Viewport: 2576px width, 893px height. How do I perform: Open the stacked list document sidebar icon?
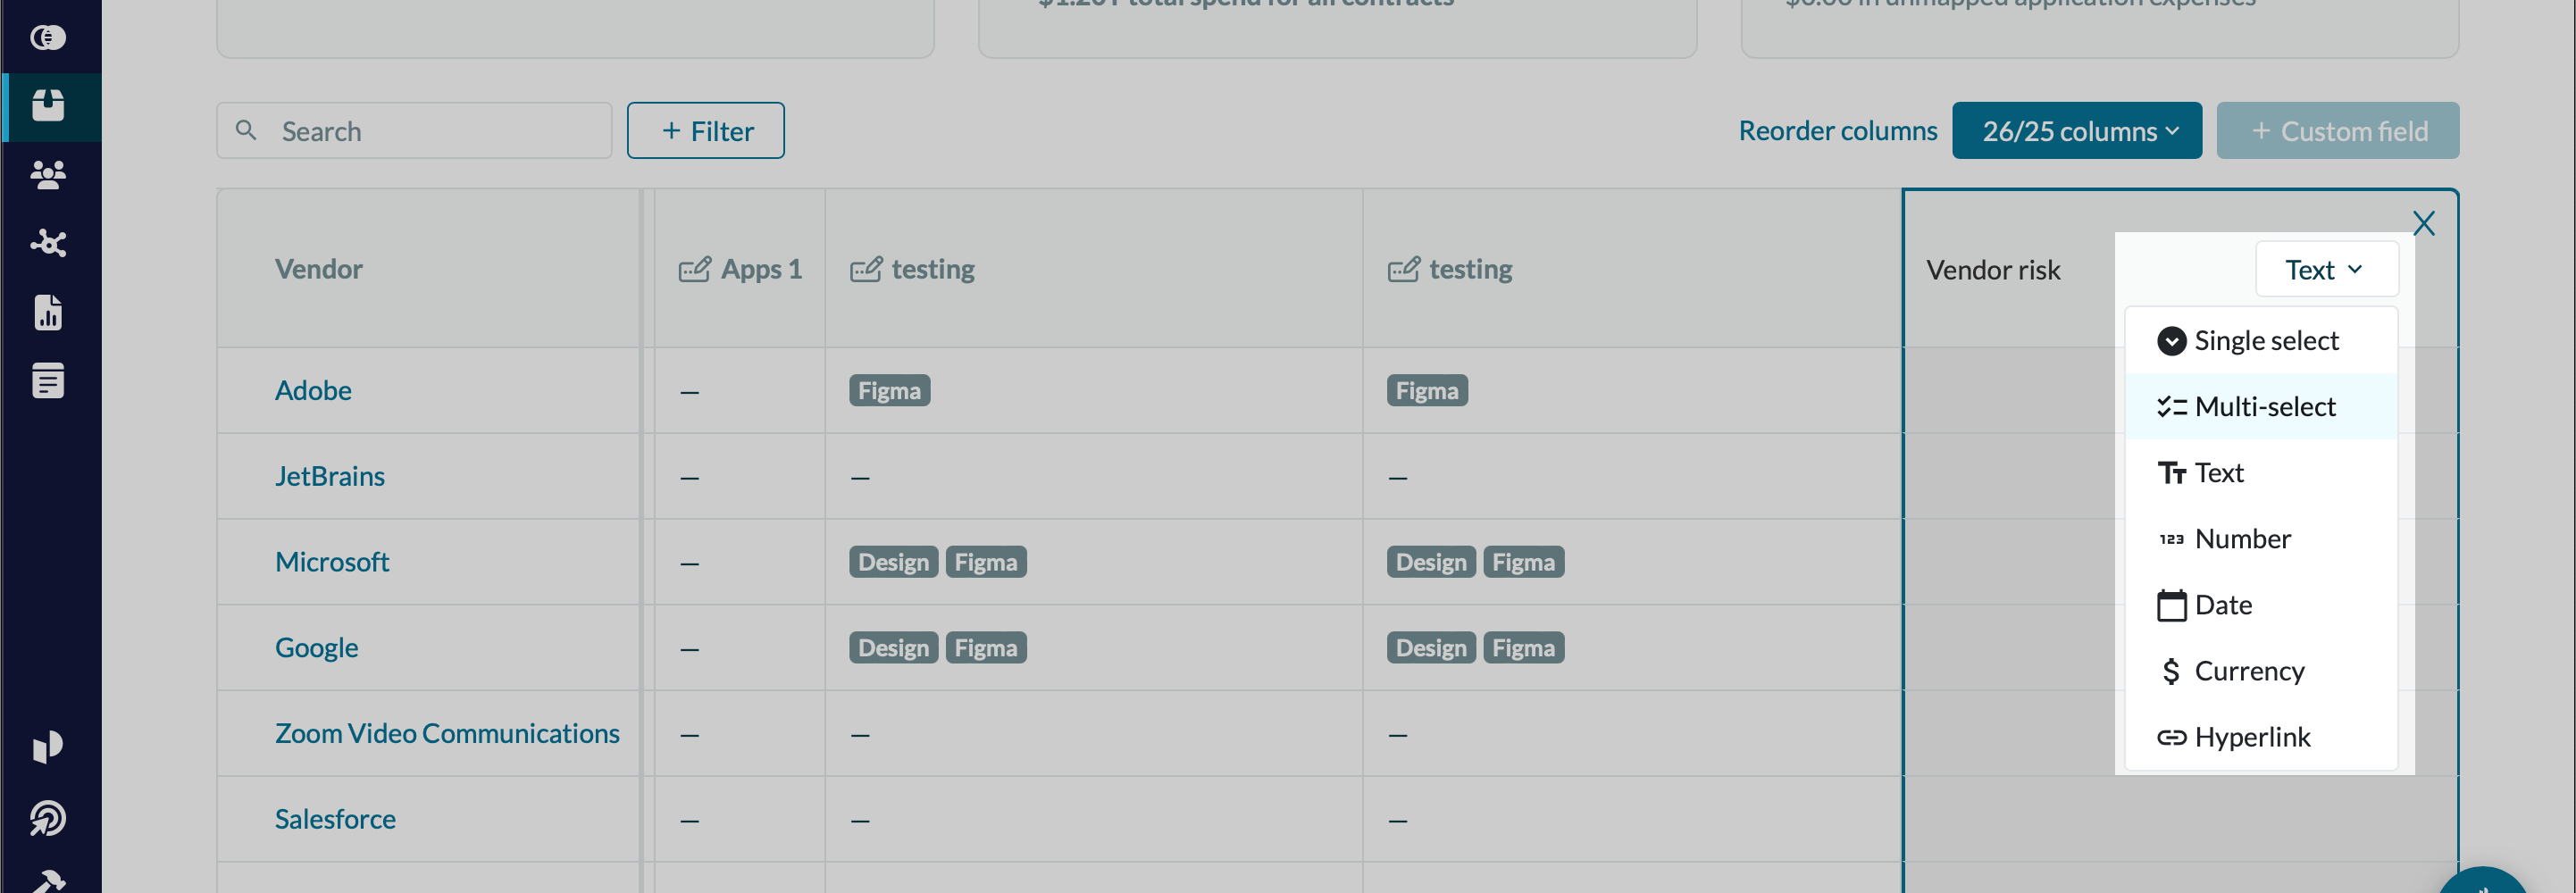pyautogui.click(x=48, y=381)
